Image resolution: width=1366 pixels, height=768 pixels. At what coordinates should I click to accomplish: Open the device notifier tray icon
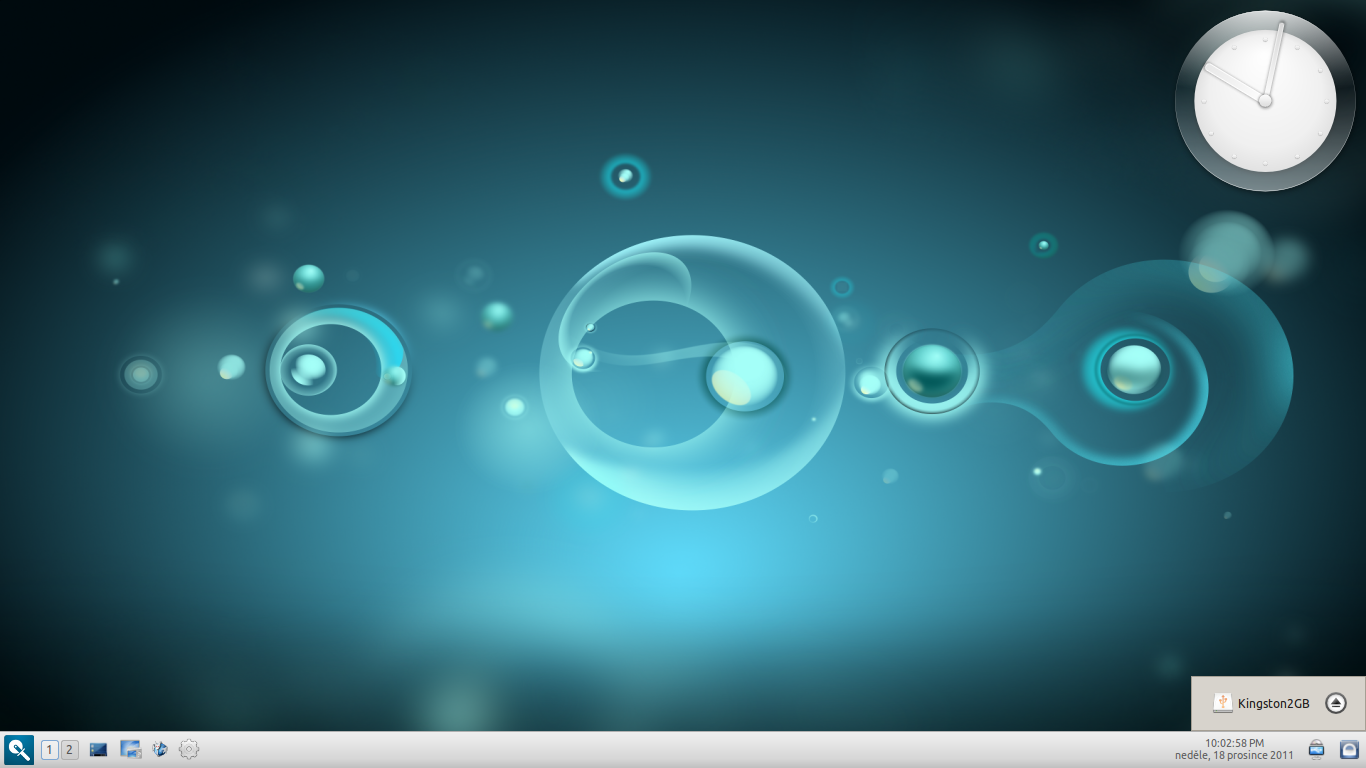[x=1316, y=749]
